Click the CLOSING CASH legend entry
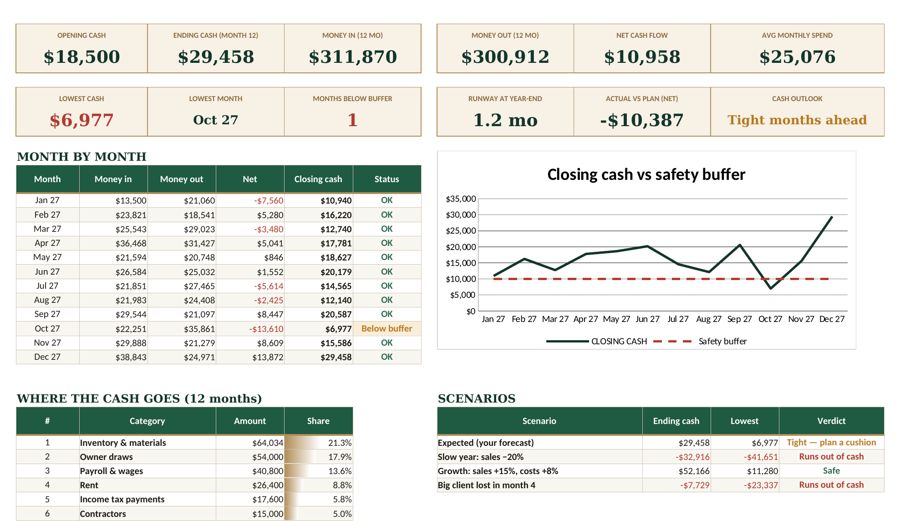 coord(597,341)
